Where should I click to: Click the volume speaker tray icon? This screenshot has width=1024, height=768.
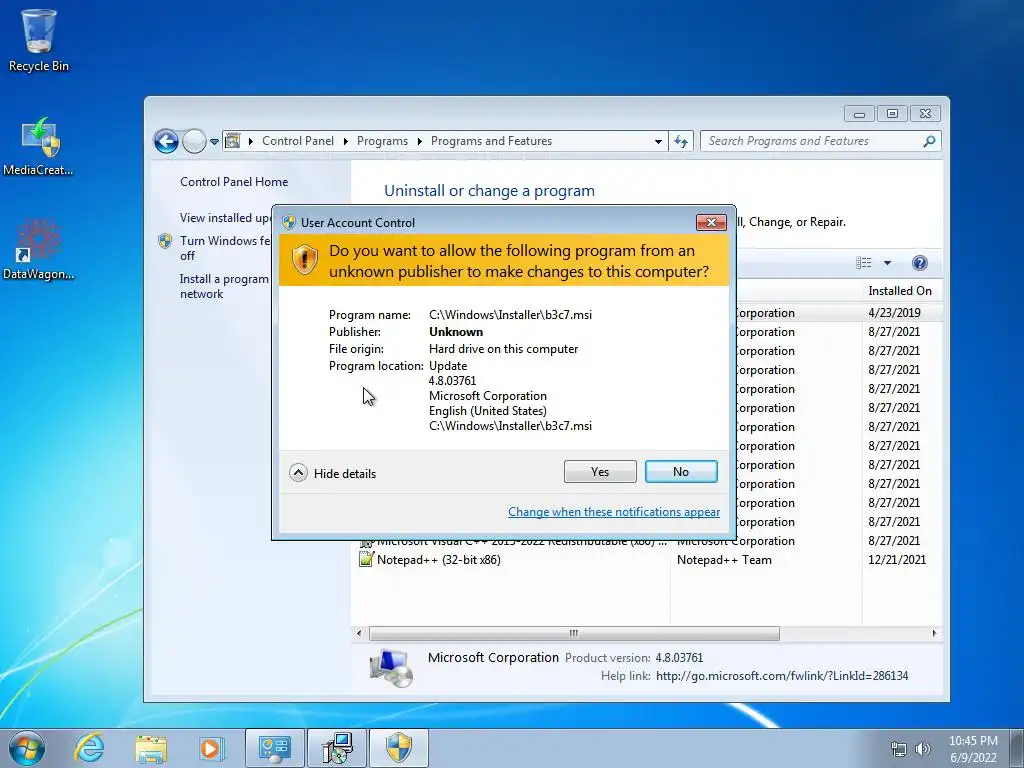923,749
